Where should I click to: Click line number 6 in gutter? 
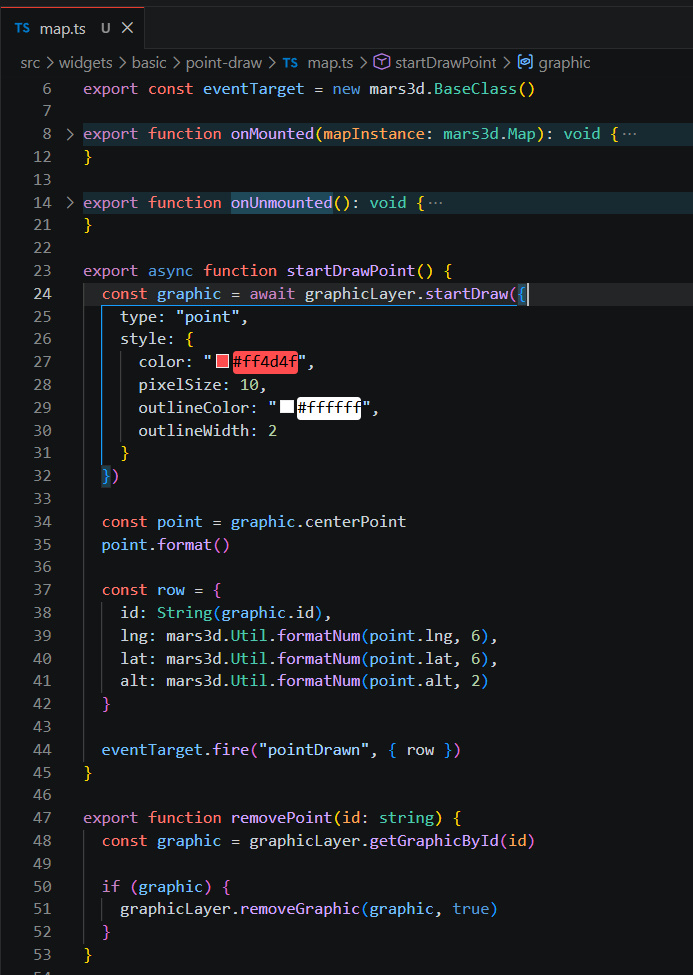tap(47, 89)
